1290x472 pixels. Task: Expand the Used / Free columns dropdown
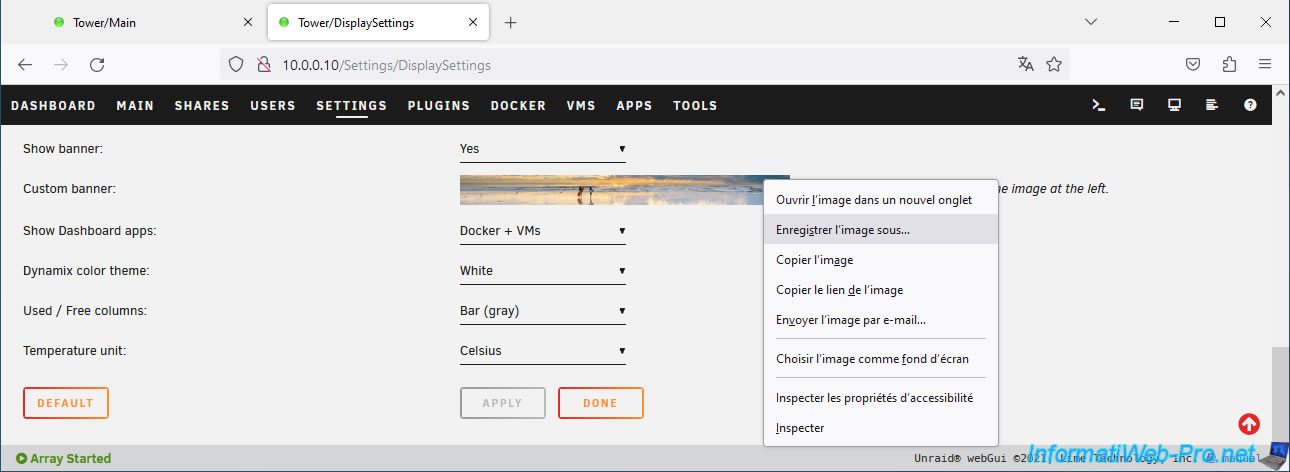[x=542, y=311]
